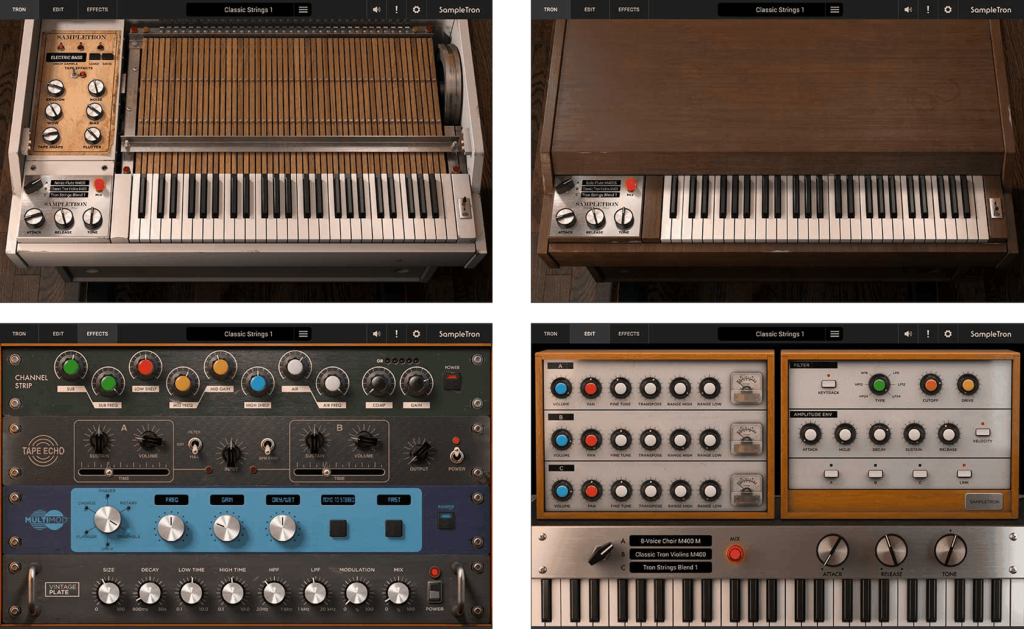Open slot A '8-Voice Choir M400 M' selector
Screen dimensions: 1024x629
point(671,541)
